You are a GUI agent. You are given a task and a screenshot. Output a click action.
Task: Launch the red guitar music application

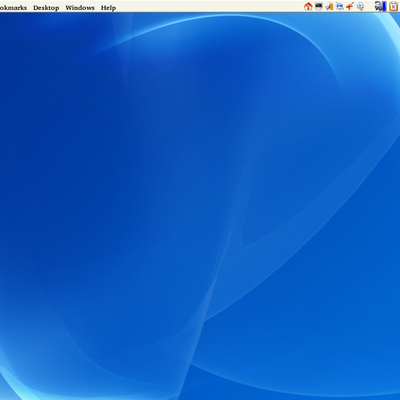click(x=350, y=6)
